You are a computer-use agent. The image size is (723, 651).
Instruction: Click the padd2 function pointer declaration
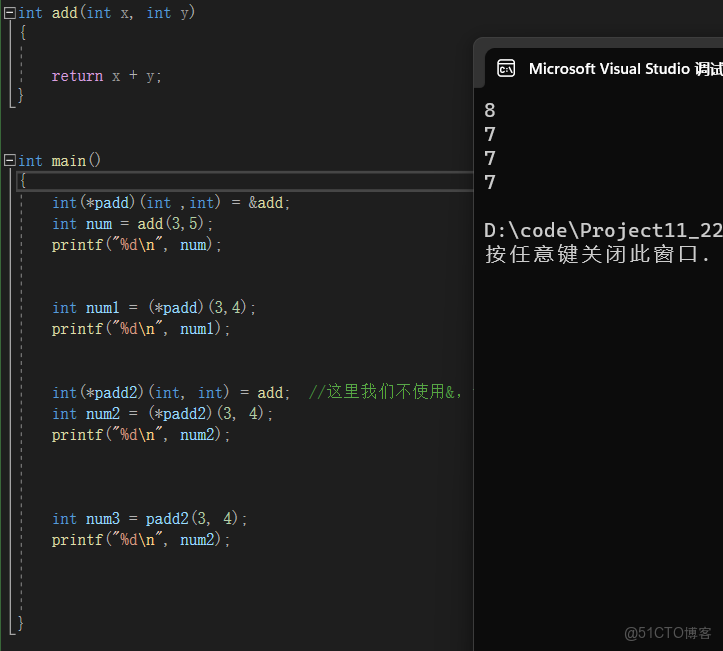tap(171, 393)
